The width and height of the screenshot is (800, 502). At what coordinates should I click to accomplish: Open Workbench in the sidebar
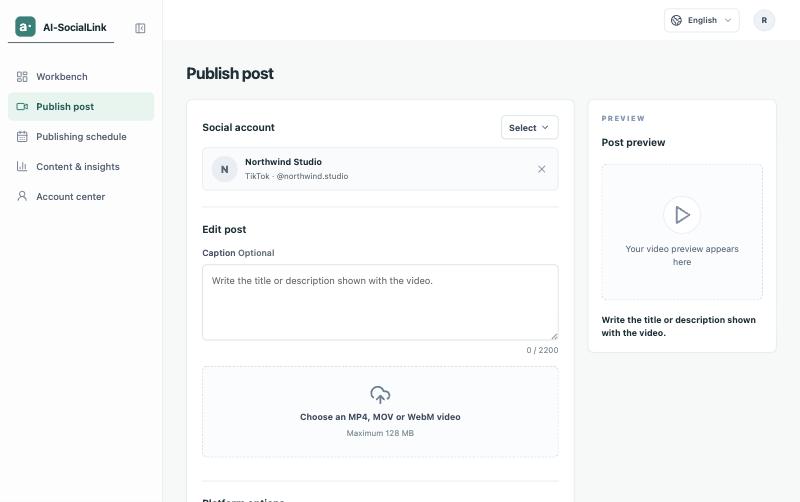pos(81,77)
